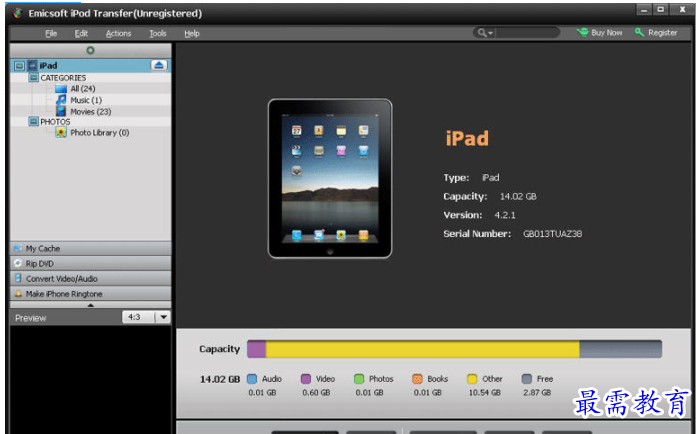The image size is (697, 434).
Task: Click the iPad device icon in tree
Action: 33,66
